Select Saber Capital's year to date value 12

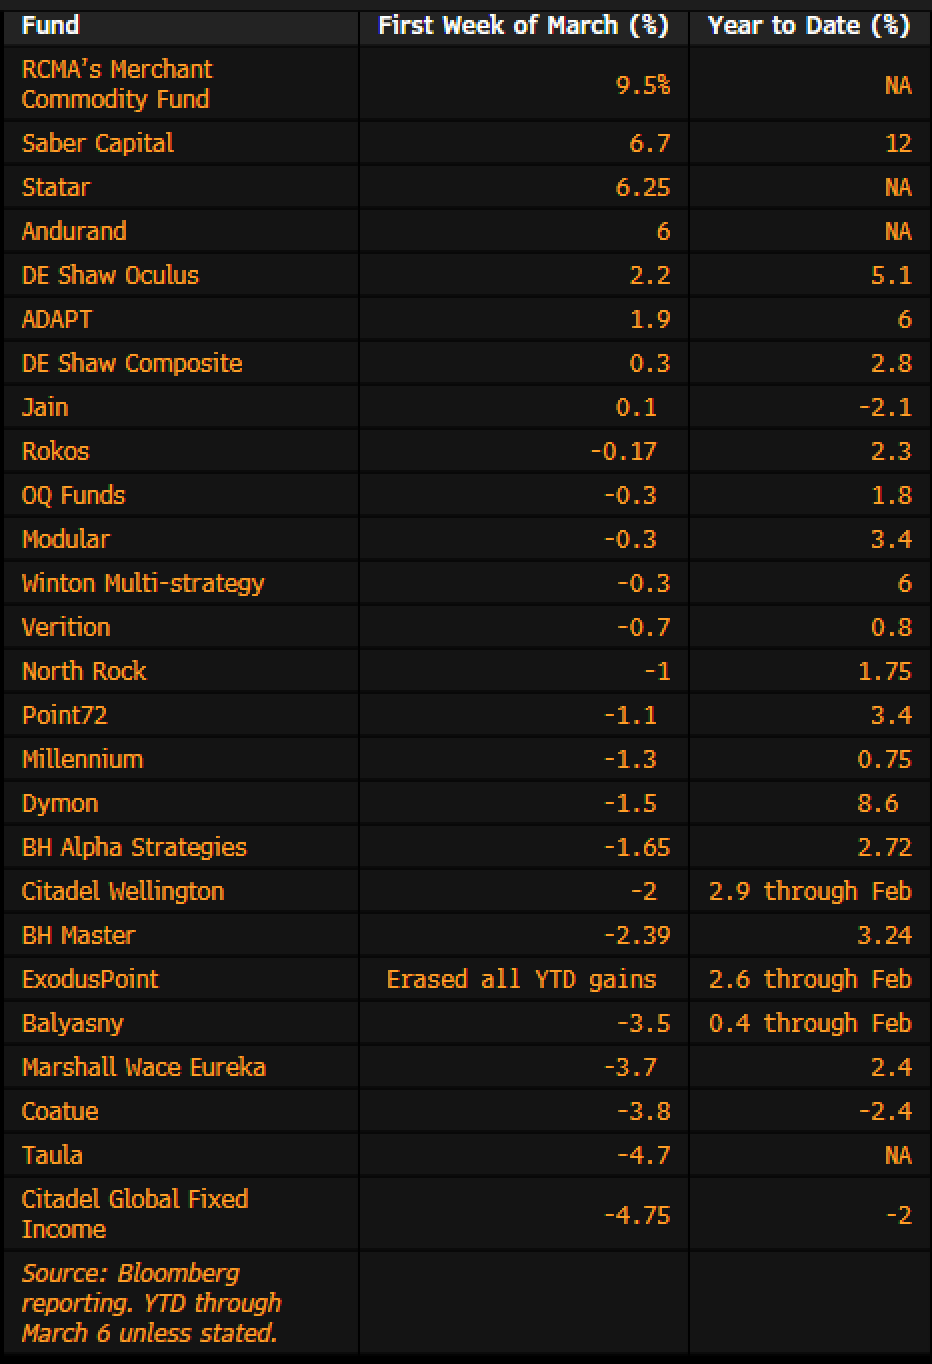(898, 143)
